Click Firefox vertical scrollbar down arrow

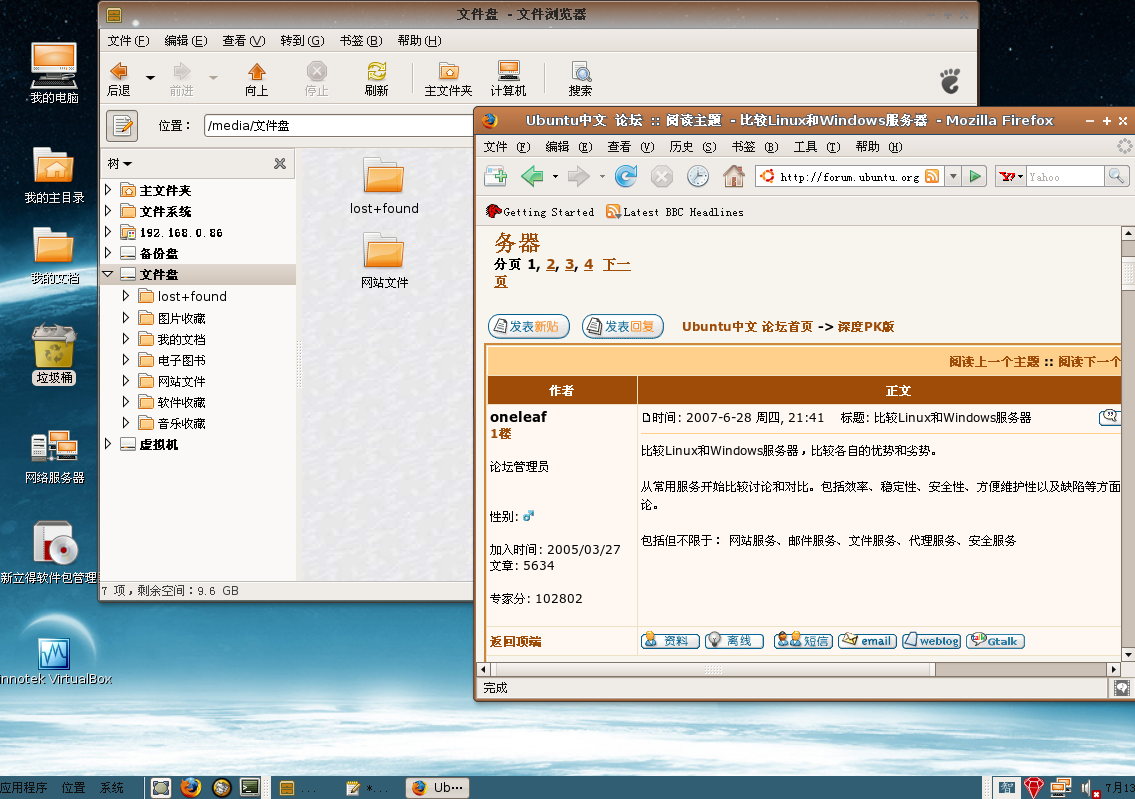click(x=1128, y=654)
